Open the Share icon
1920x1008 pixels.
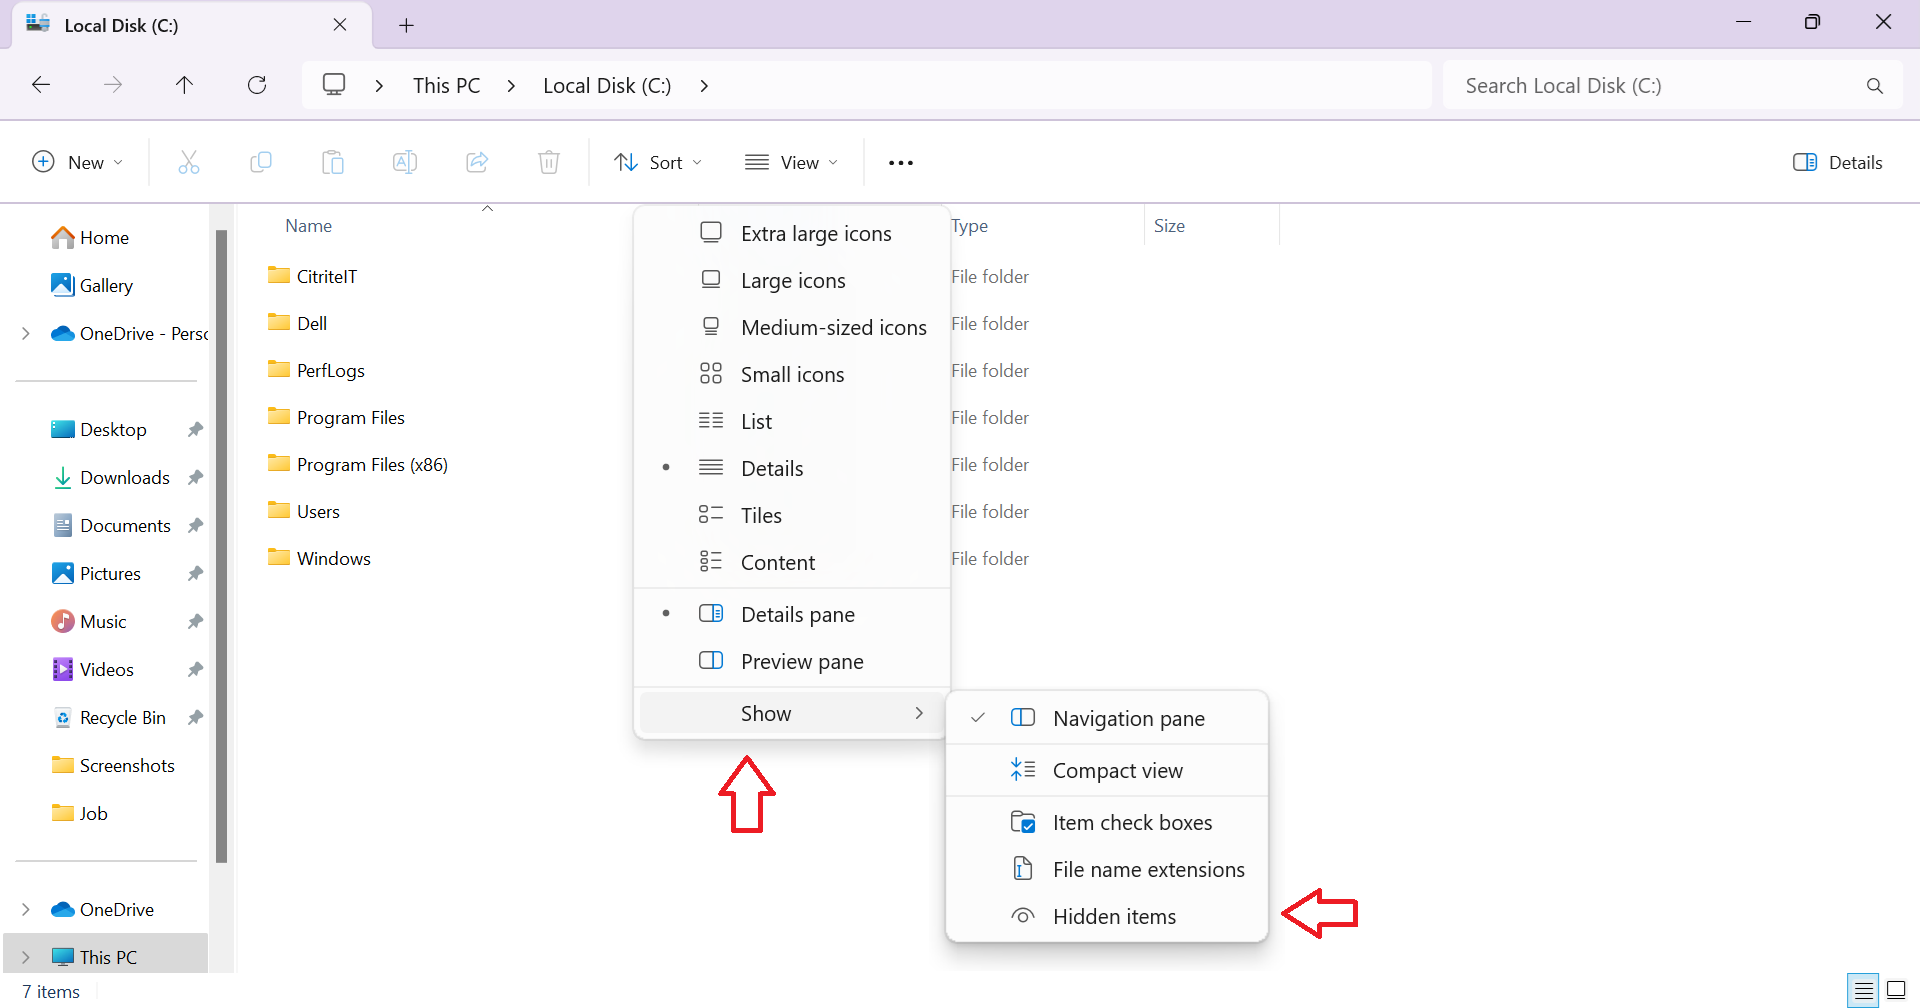tap(477, 162)
